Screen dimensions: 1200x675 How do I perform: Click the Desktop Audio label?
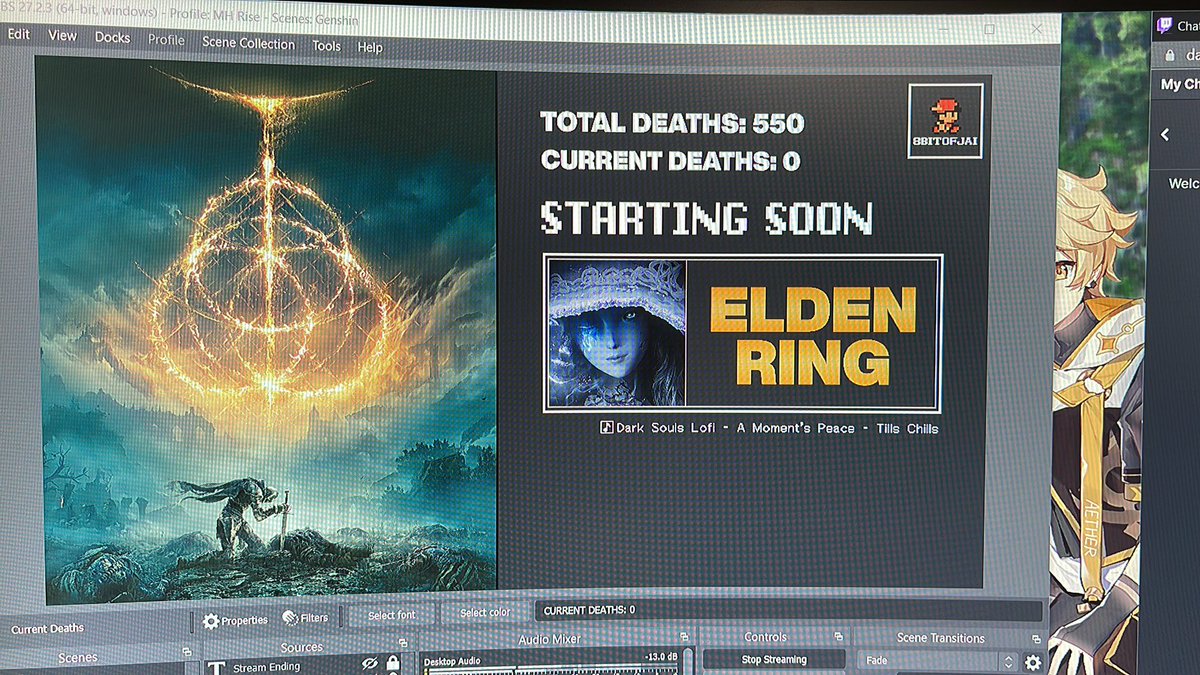coord(452,661)
